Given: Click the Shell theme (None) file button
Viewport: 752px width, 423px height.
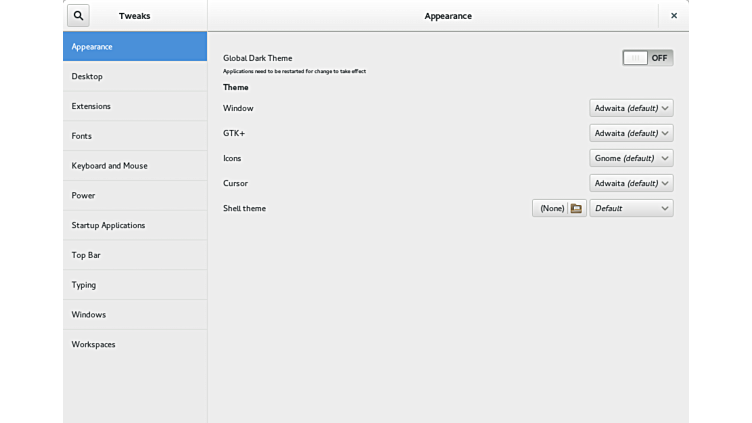Looking at the screenshot, I should [552, 208].
